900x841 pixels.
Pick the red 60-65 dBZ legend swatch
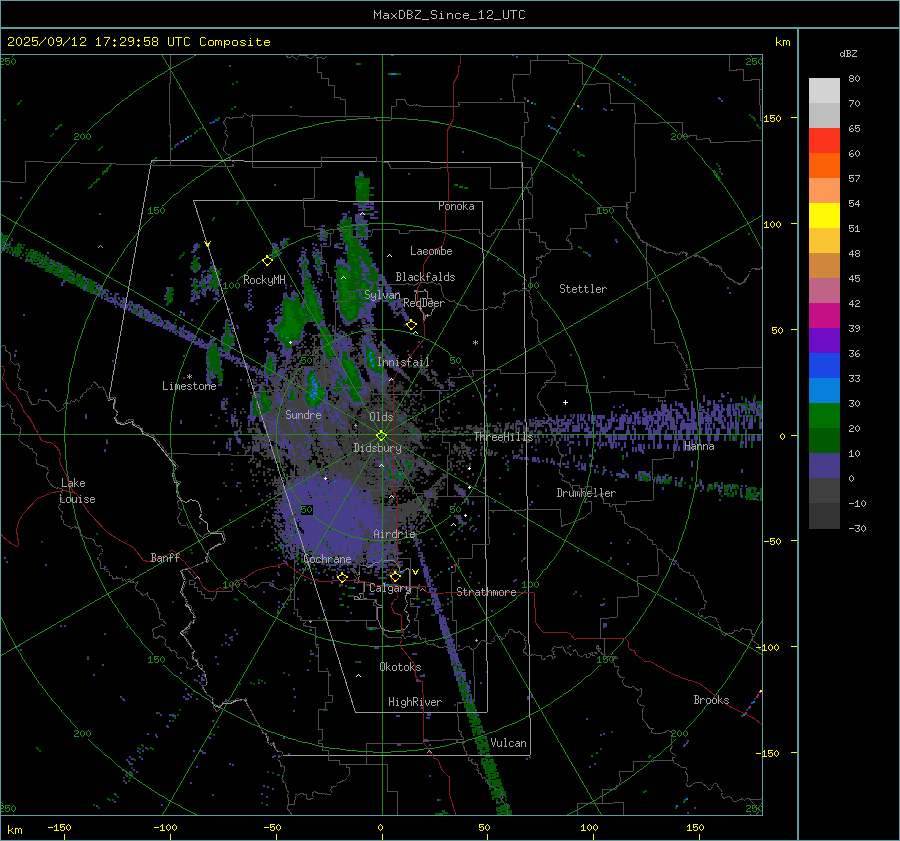[824, 141]
